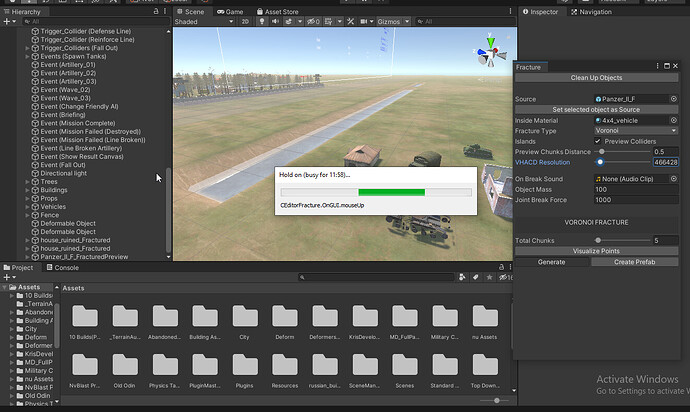Switch to the Asset Store tab
This screenshot has height=412, width=690.
[x=278, y=12]
